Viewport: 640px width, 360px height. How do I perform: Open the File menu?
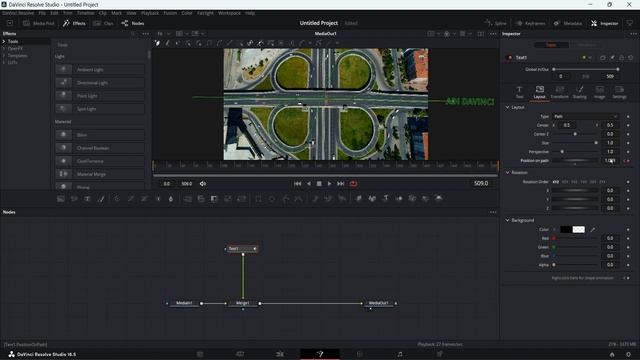[42, 13]
